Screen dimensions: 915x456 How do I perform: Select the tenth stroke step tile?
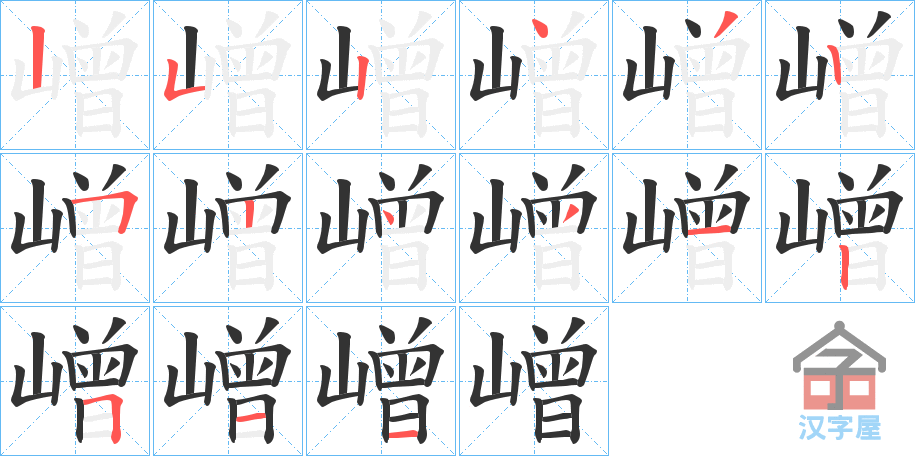(x=534, y=228)
